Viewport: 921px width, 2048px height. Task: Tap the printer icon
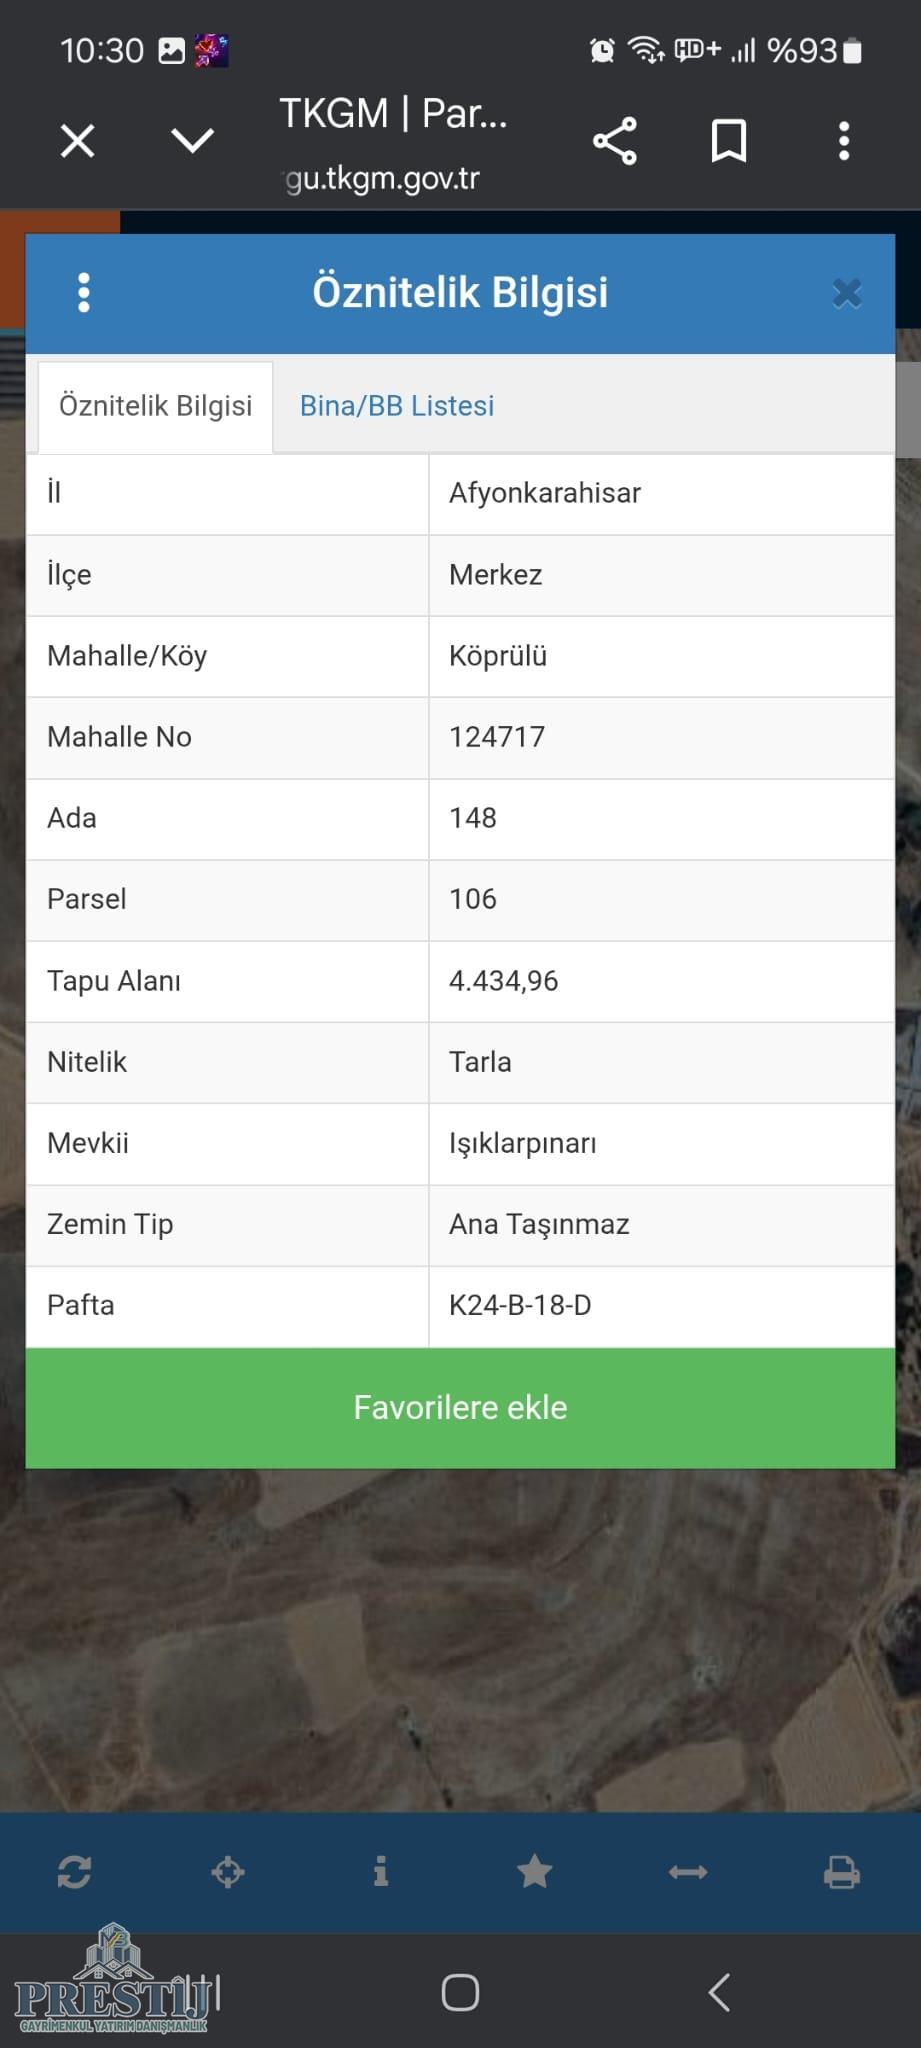[x=841, y=1871]
